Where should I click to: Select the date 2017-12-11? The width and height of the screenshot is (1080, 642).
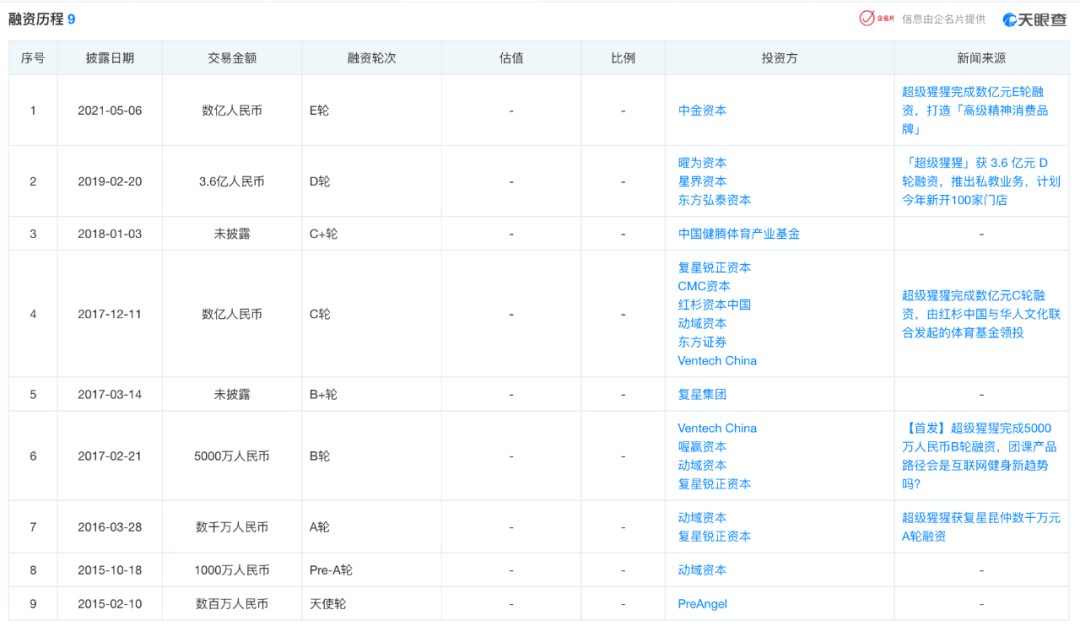click(110, 313)
